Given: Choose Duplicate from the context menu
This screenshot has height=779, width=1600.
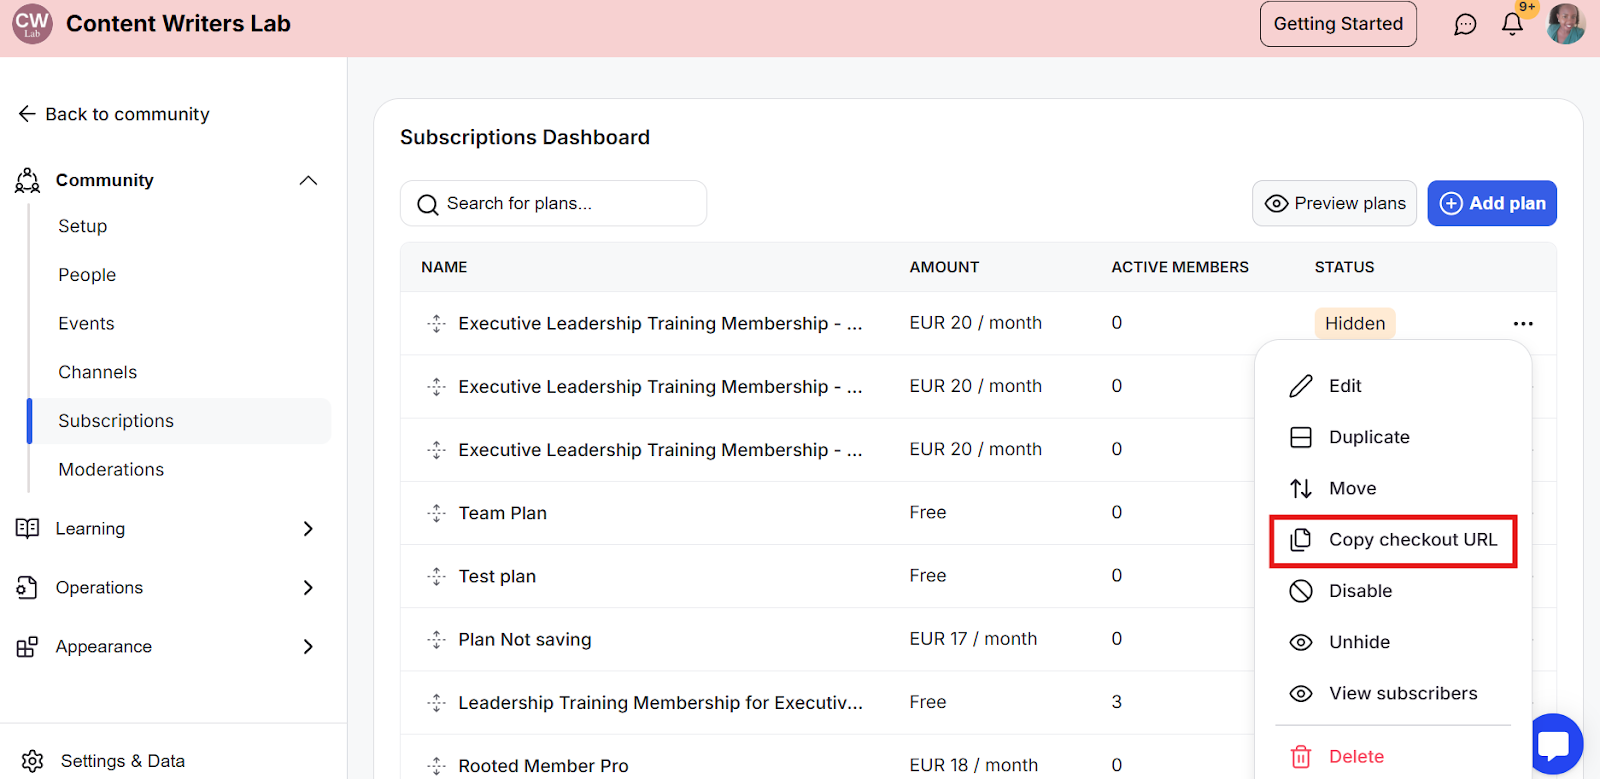Looking at the screenshot, I should [x=1368, y=437].
